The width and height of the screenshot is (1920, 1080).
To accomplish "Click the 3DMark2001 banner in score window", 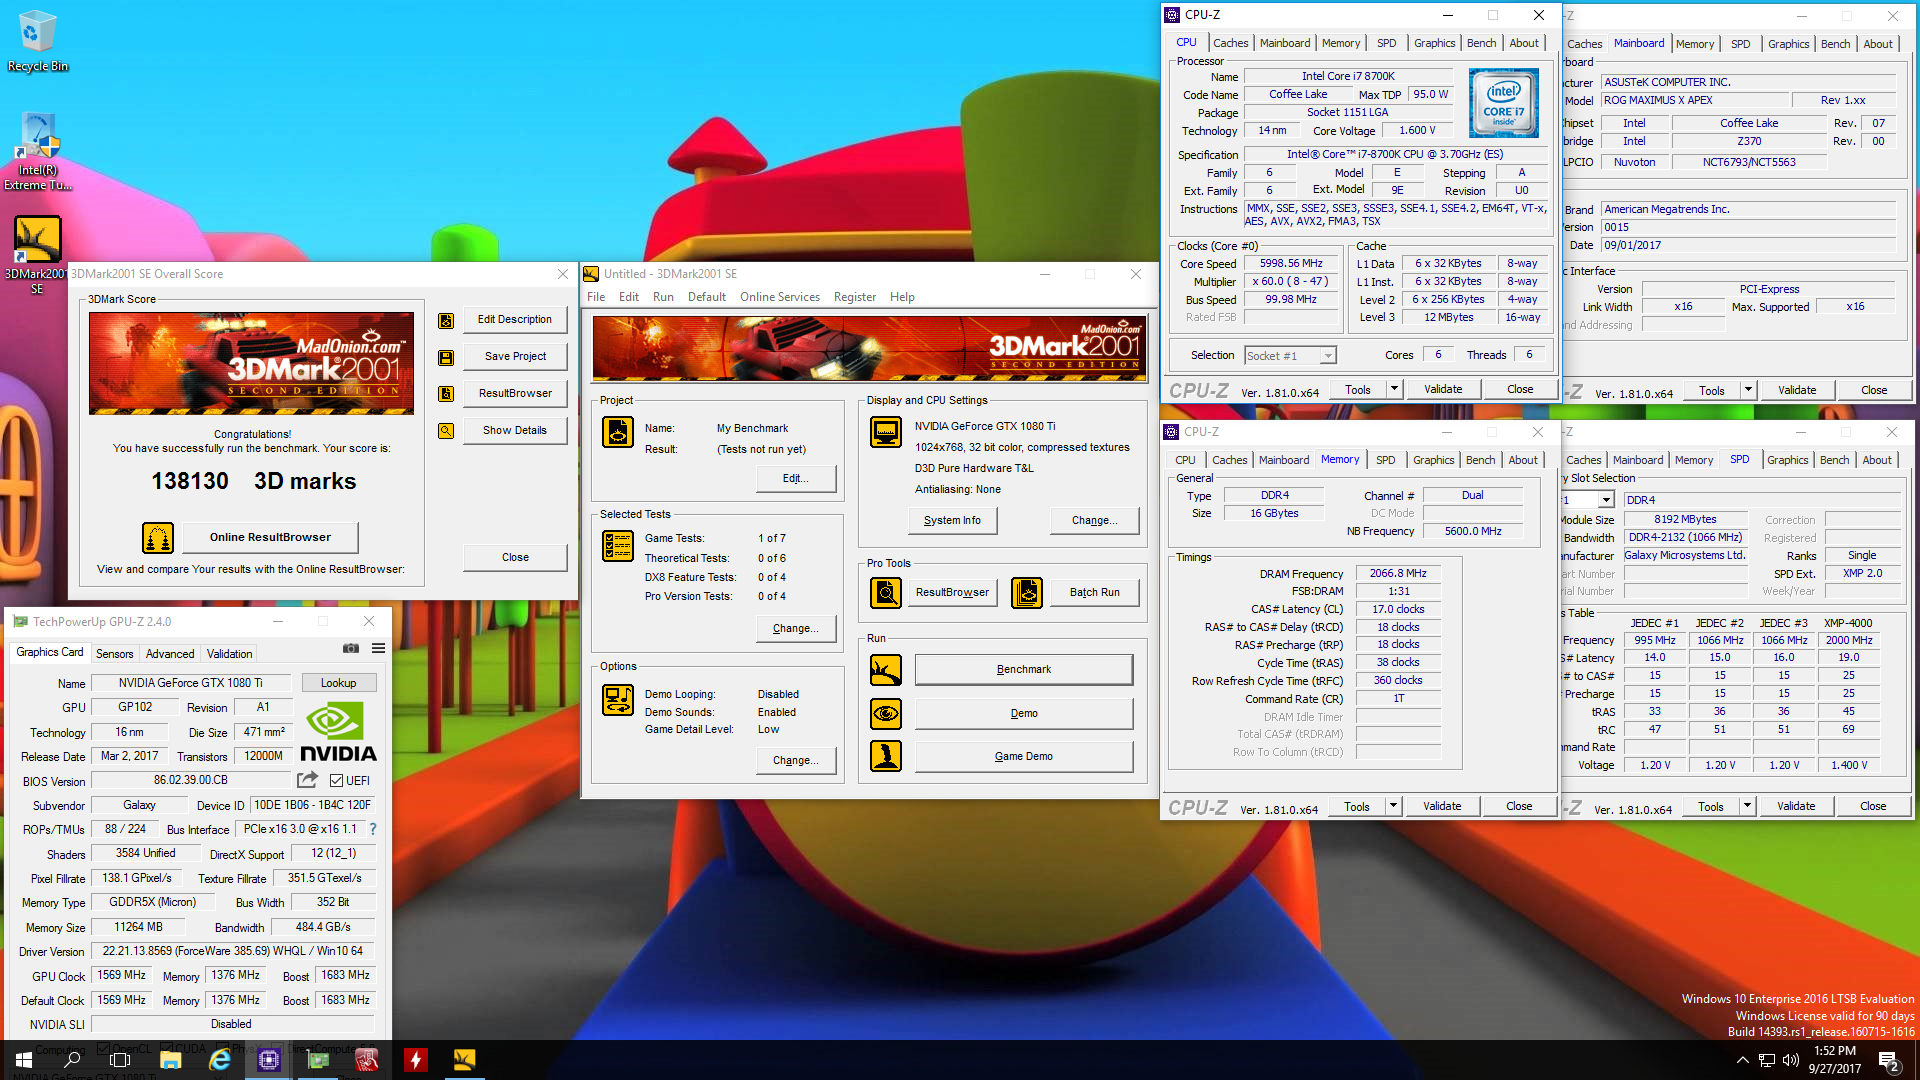I will coord(251,363).
